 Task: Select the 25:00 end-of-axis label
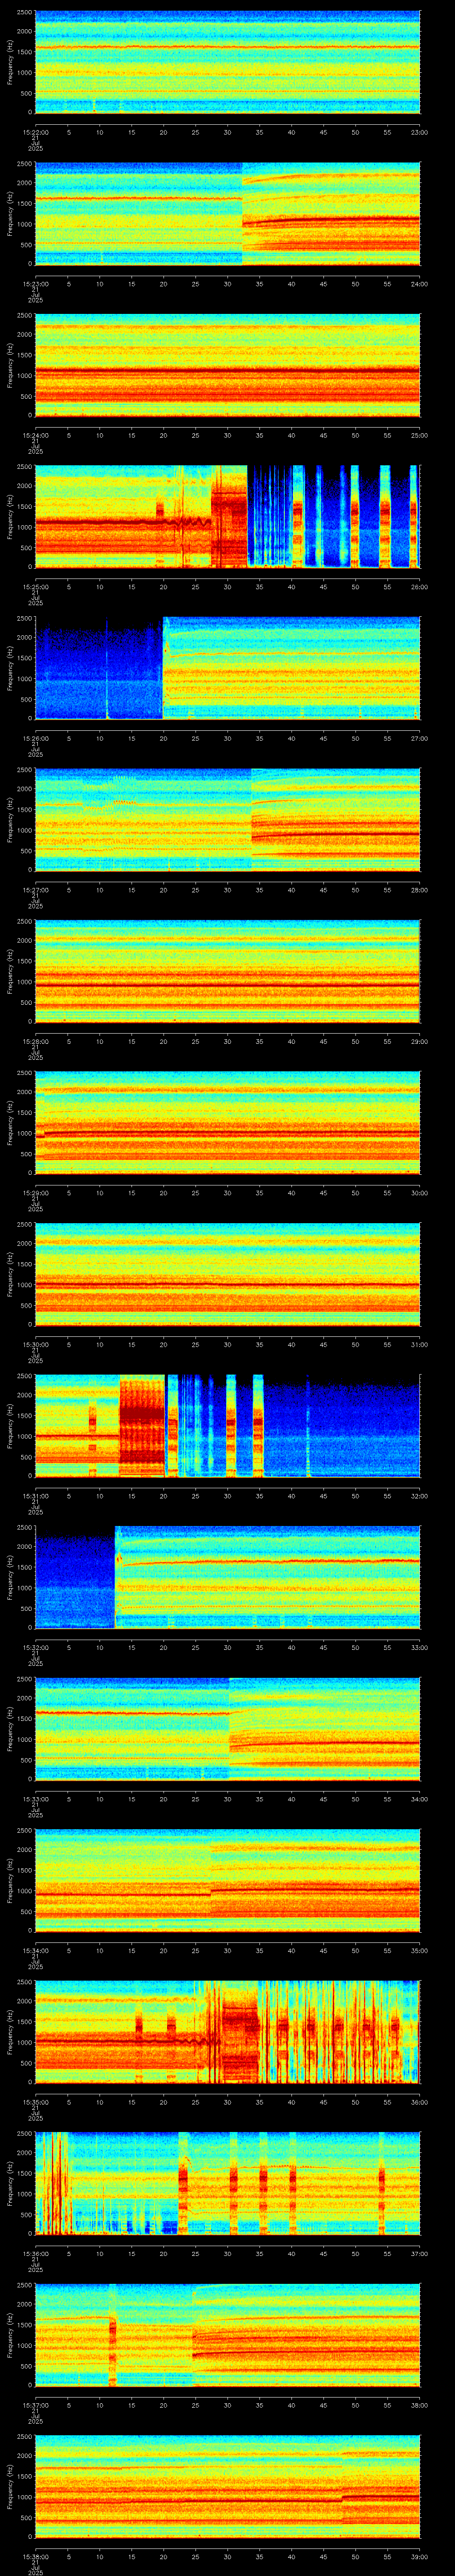(x=419, y=435)
